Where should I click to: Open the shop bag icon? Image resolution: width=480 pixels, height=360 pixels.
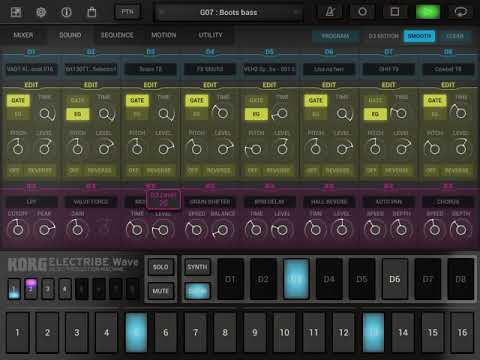[92, 12]
